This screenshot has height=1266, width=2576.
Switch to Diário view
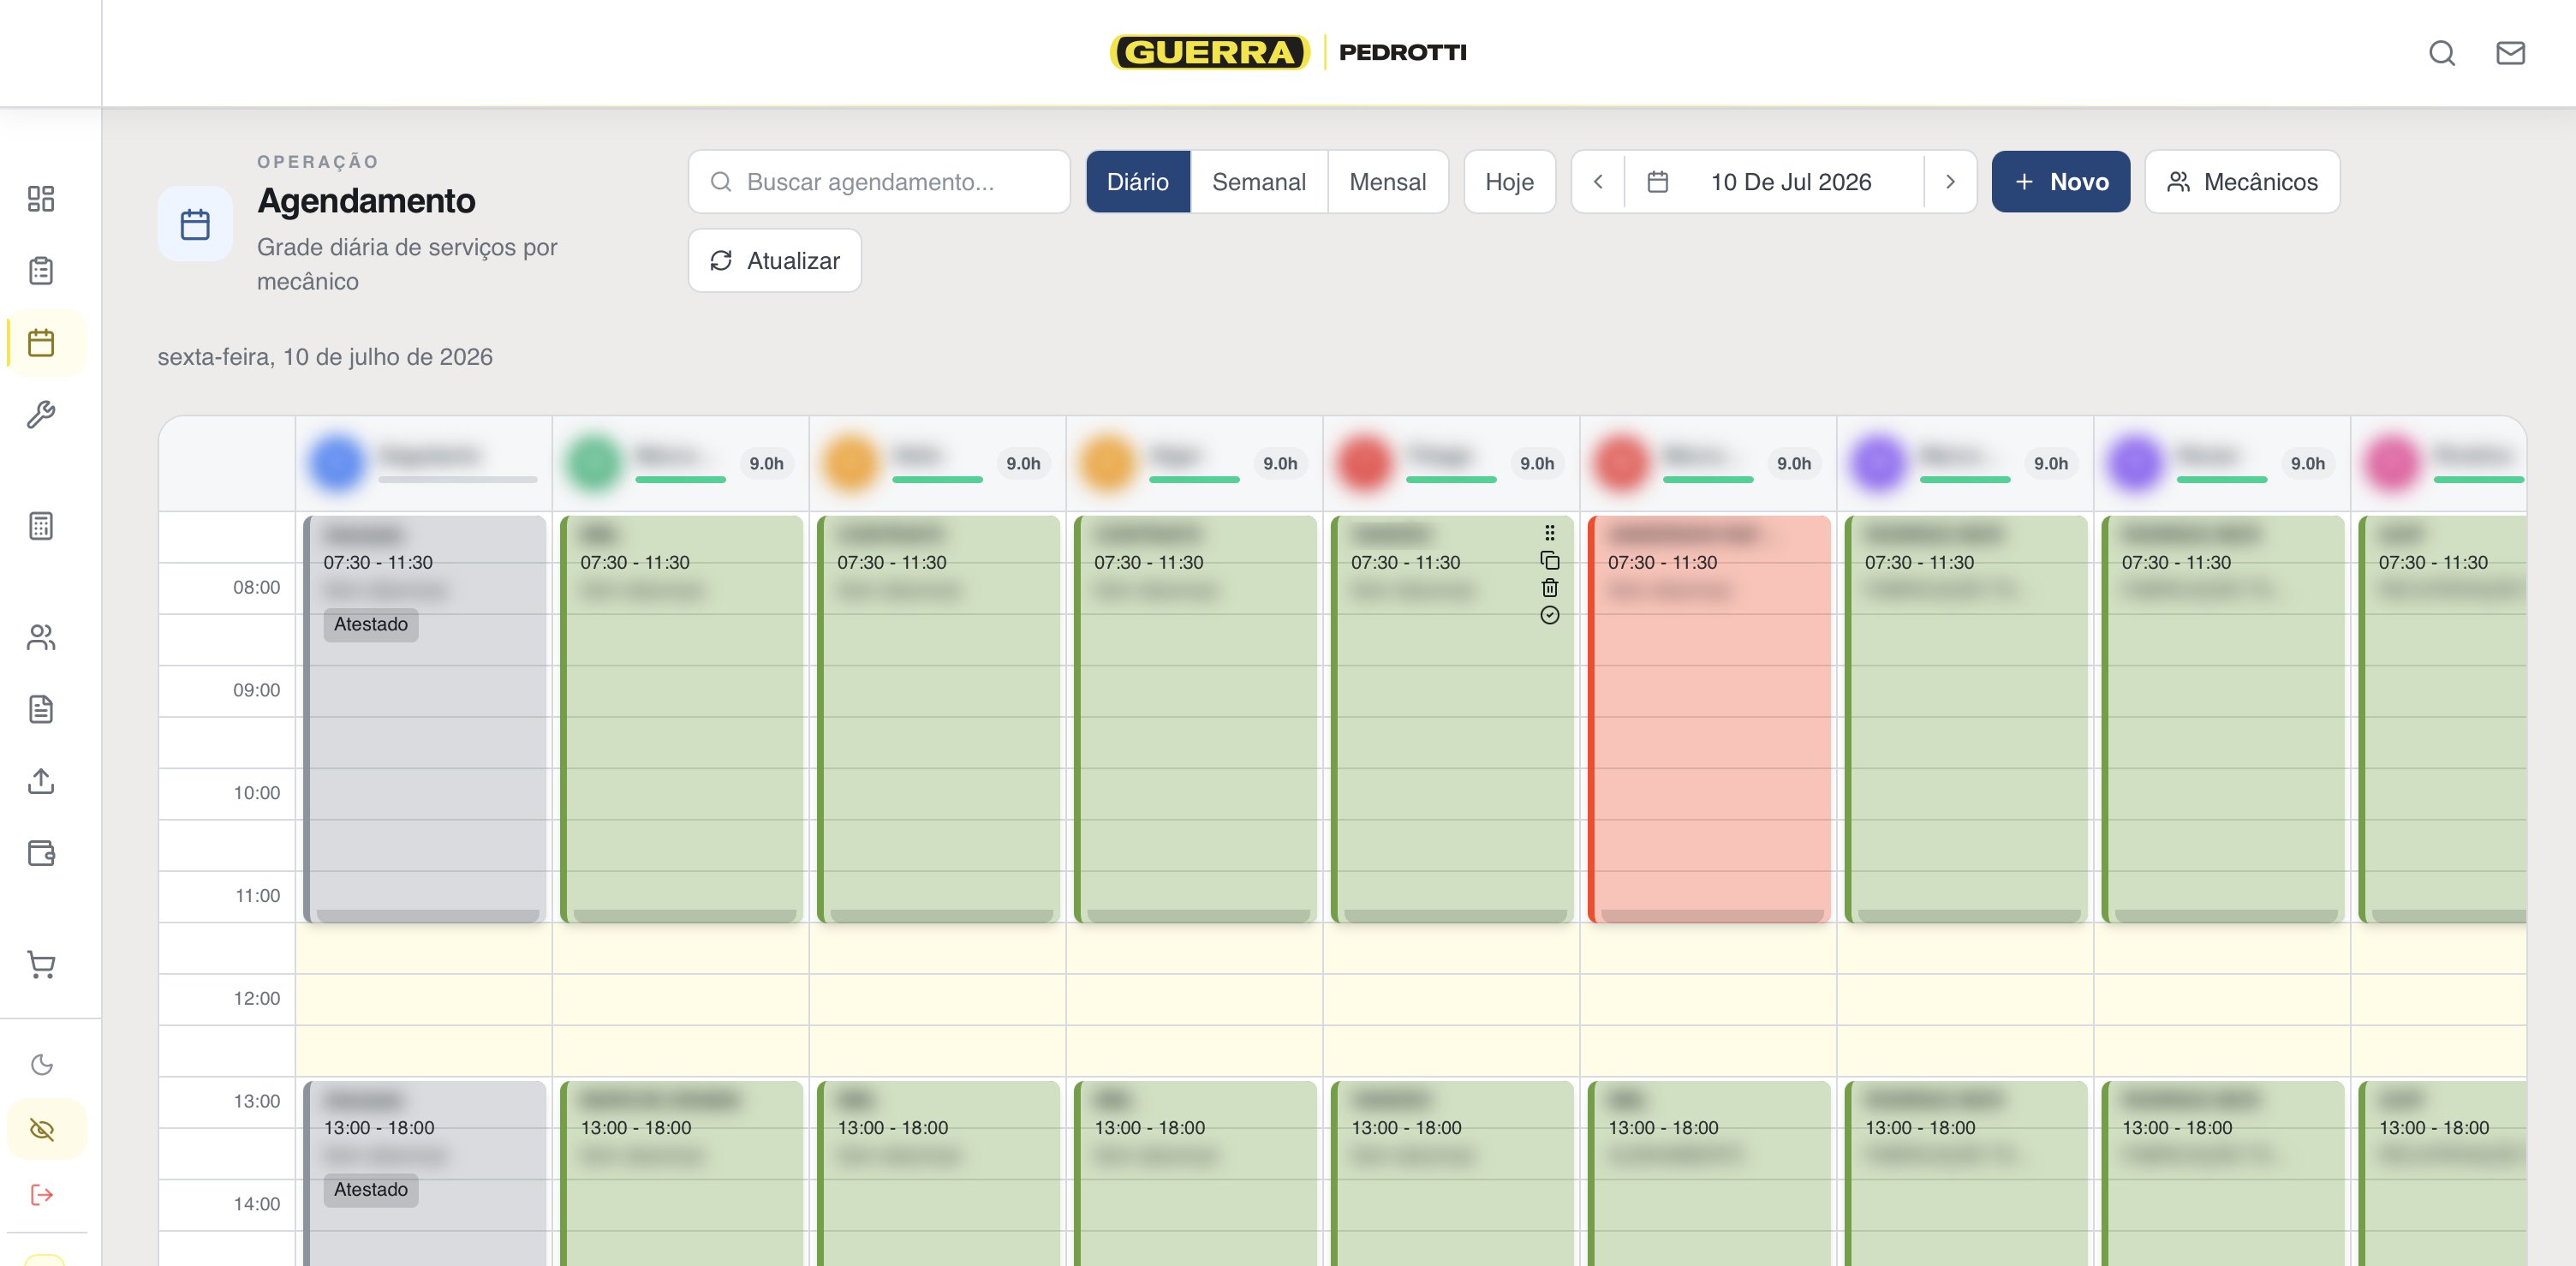[x=1137, y=181]
